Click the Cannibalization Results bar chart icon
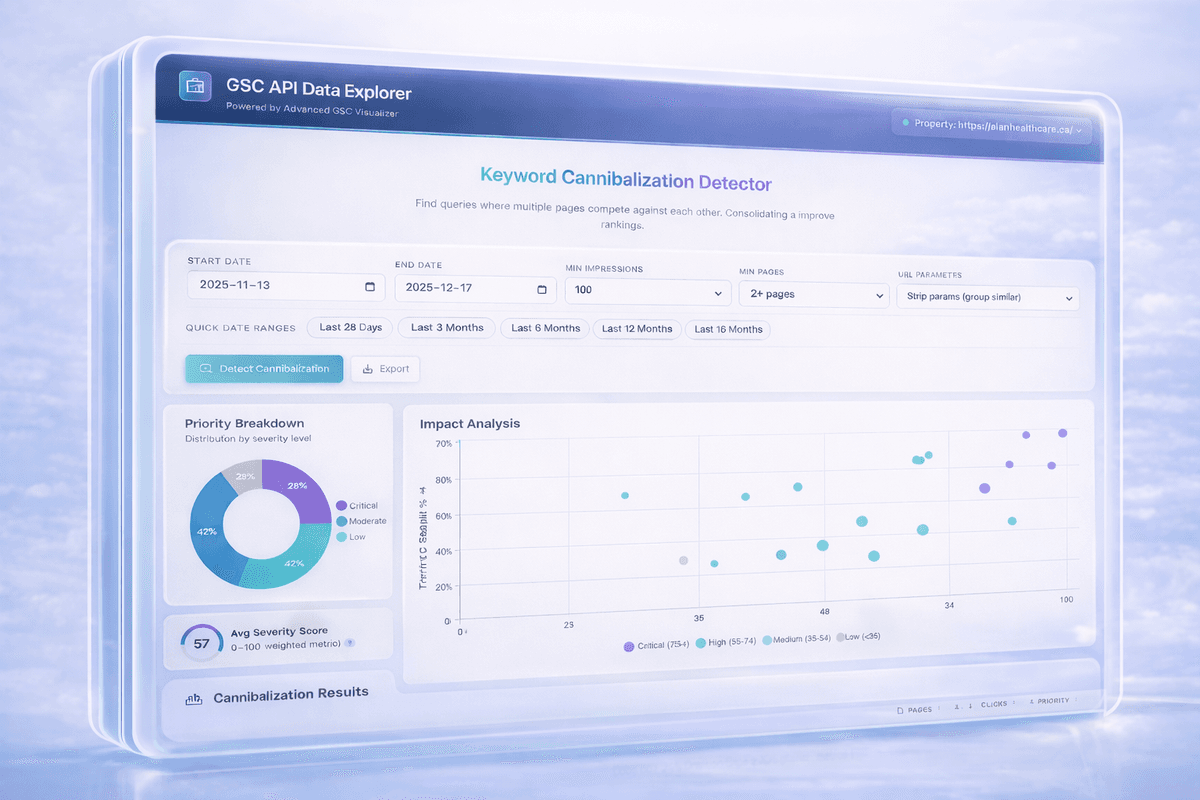Screen dimensions: 1200x800 pyautogui.click(x=194, y=698)
